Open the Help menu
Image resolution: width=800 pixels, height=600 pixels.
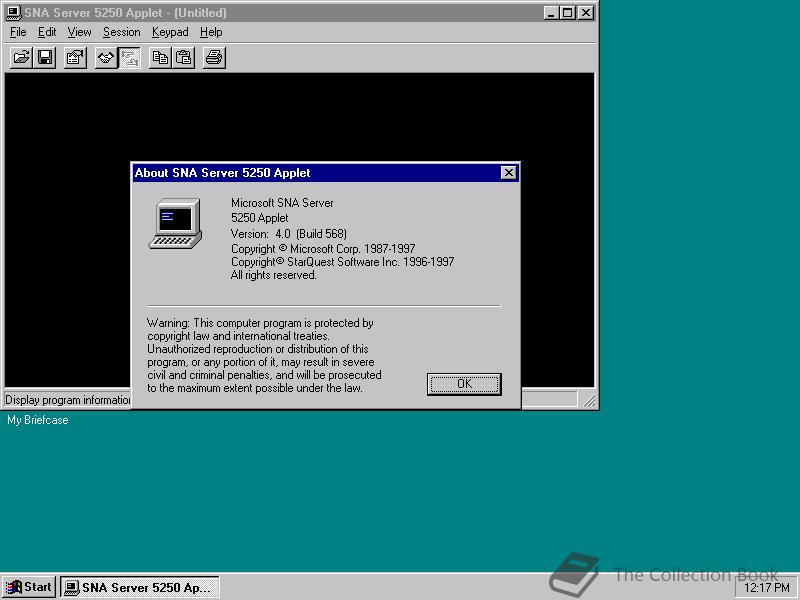click(x=211, y=32)
